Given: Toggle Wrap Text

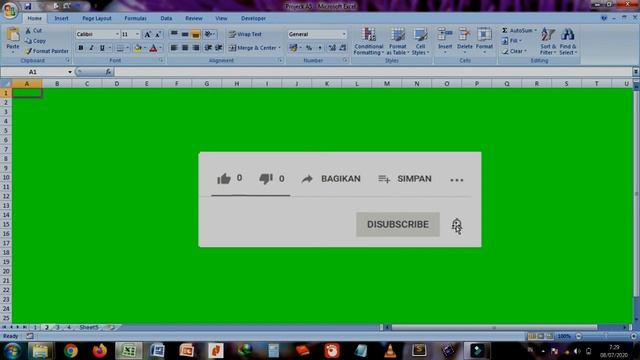Looking at the screenshot, I should tap(245, 34).
